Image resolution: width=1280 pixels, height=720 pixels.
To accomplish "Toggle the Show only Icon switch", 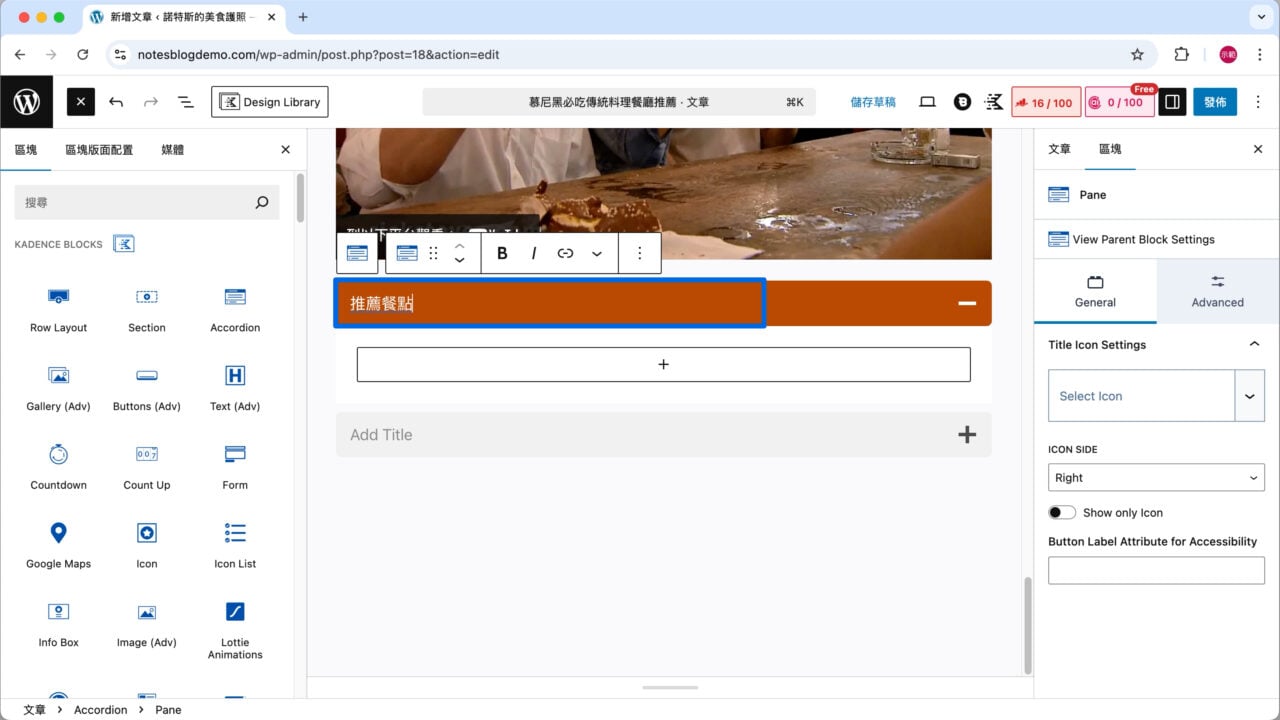I will (1061, 512).
